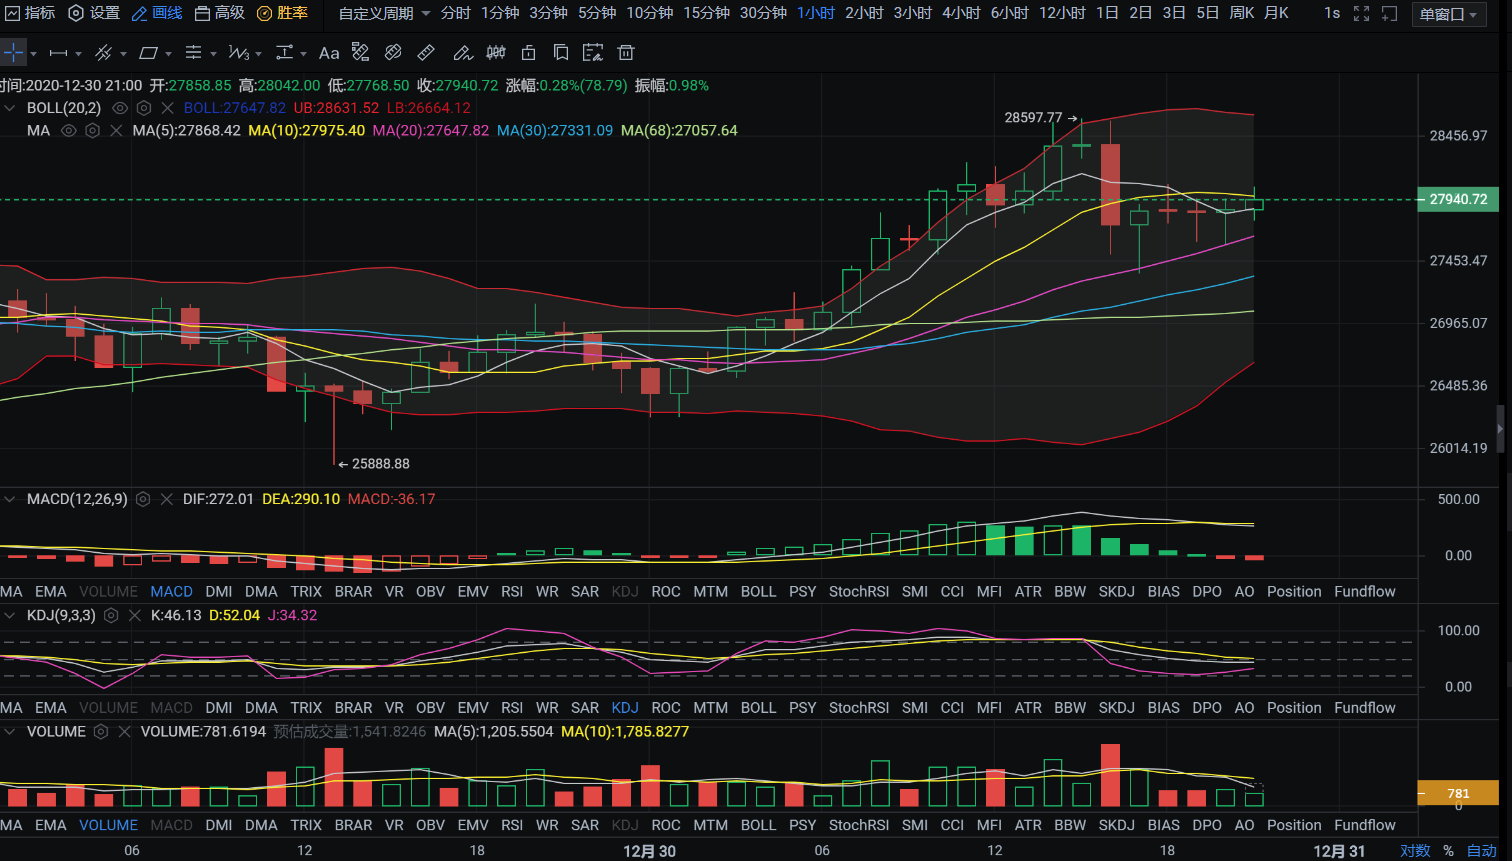Click the trash icon to delete drawings
This screenshot has width=1512, height=861.
pos(626,53)
